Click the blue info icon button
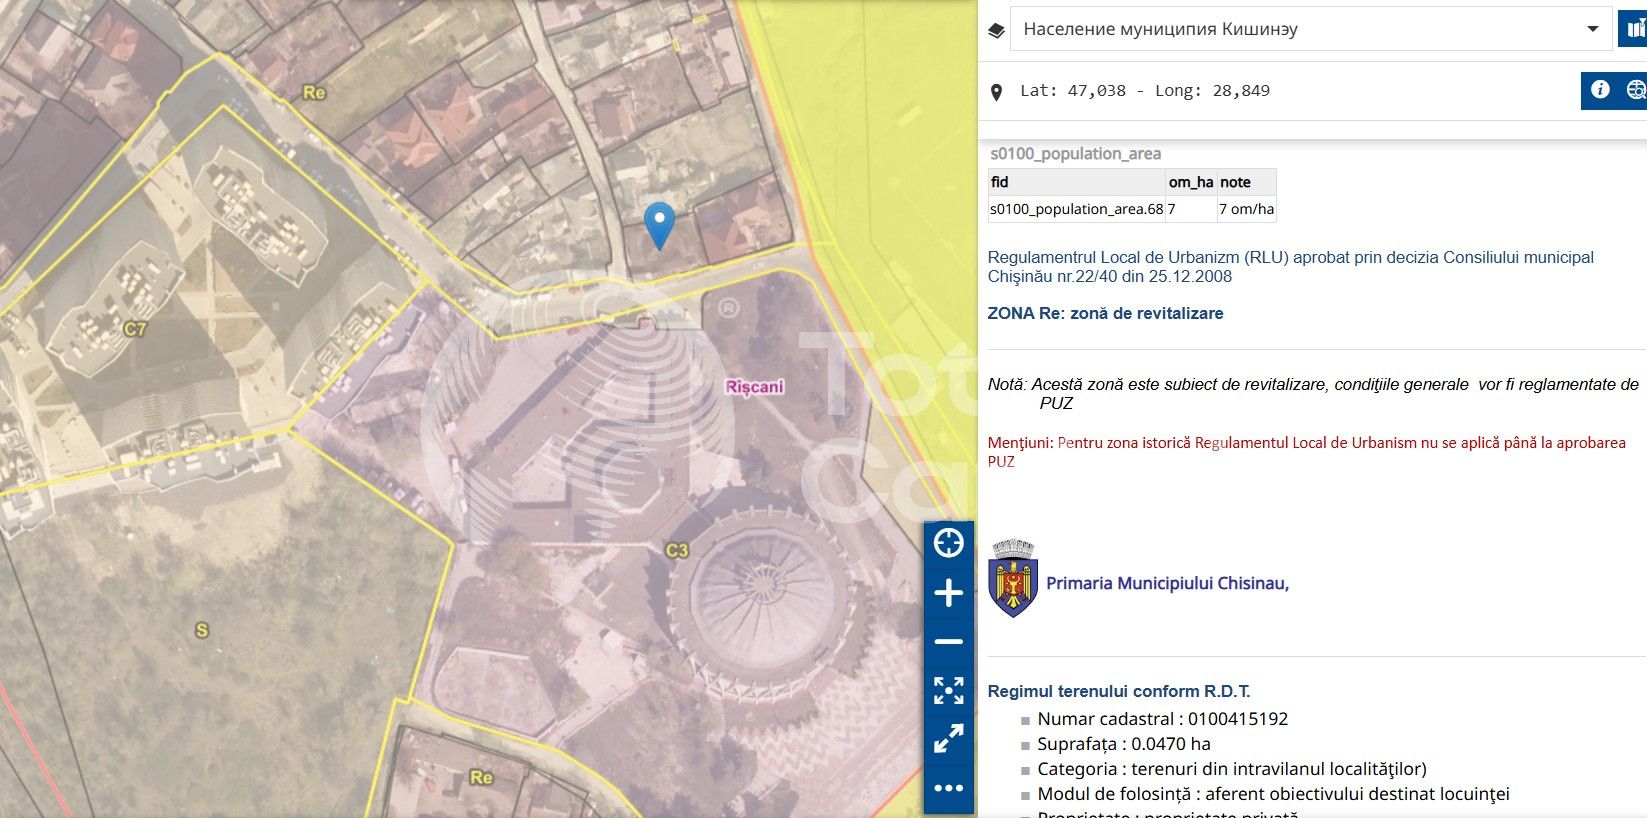The height and width of the screenshot is (818, 1647). (1600, 90)
